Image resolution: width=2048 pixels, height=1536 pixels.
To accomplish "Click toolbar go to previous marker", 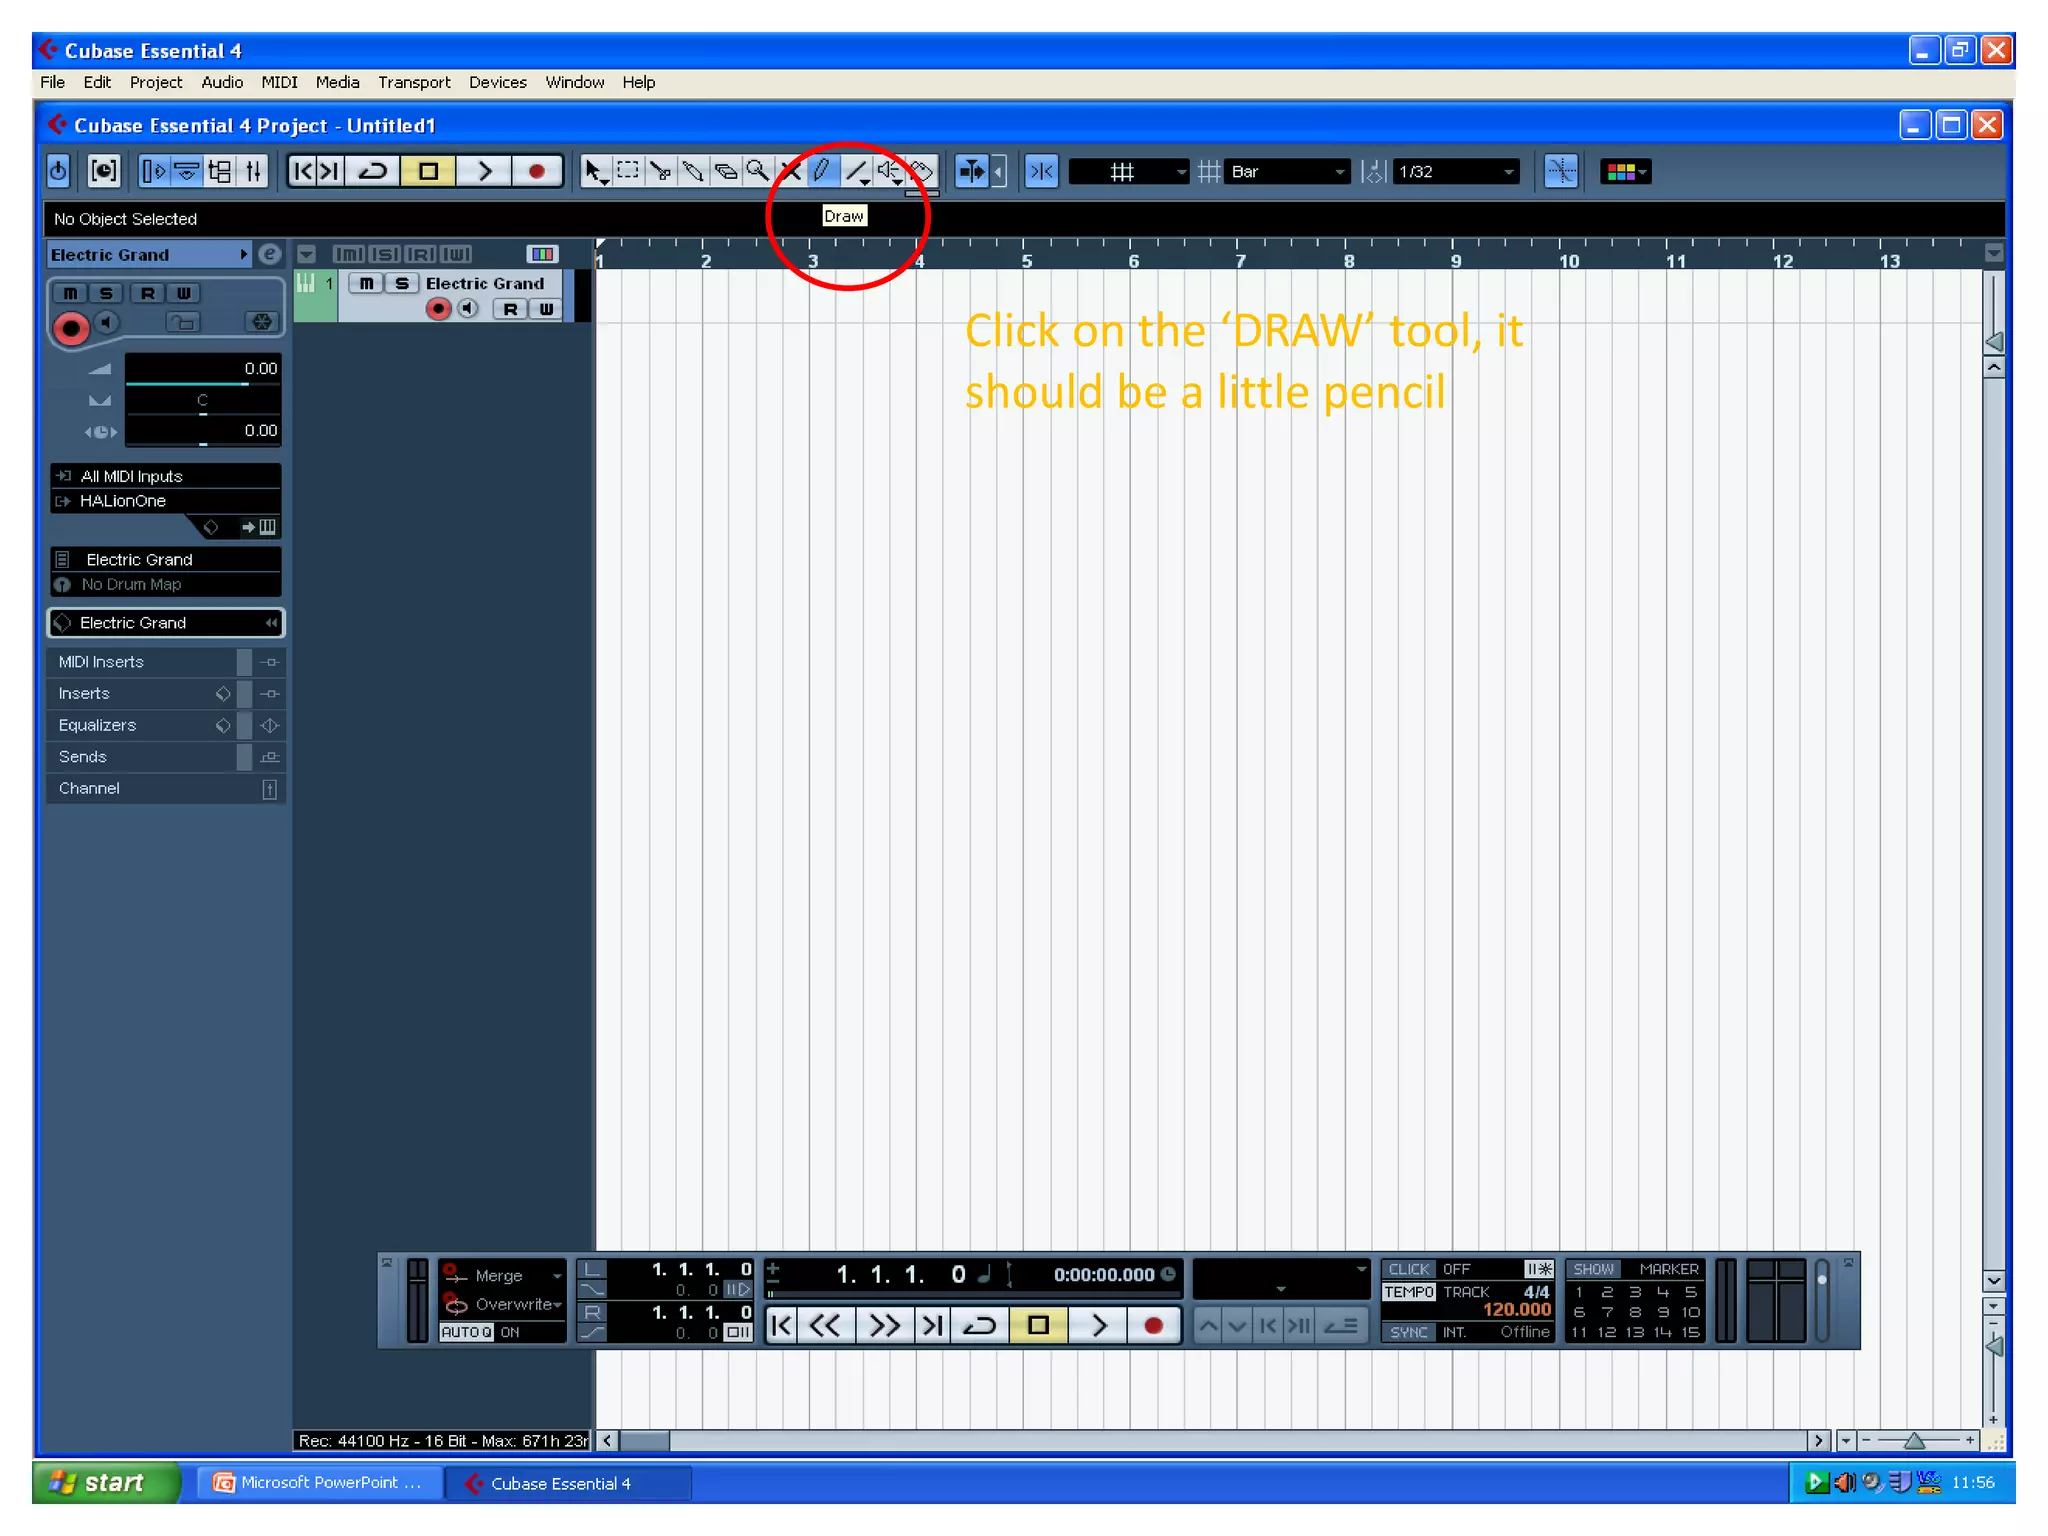I will pyautogui.click(x=303, y=171).
